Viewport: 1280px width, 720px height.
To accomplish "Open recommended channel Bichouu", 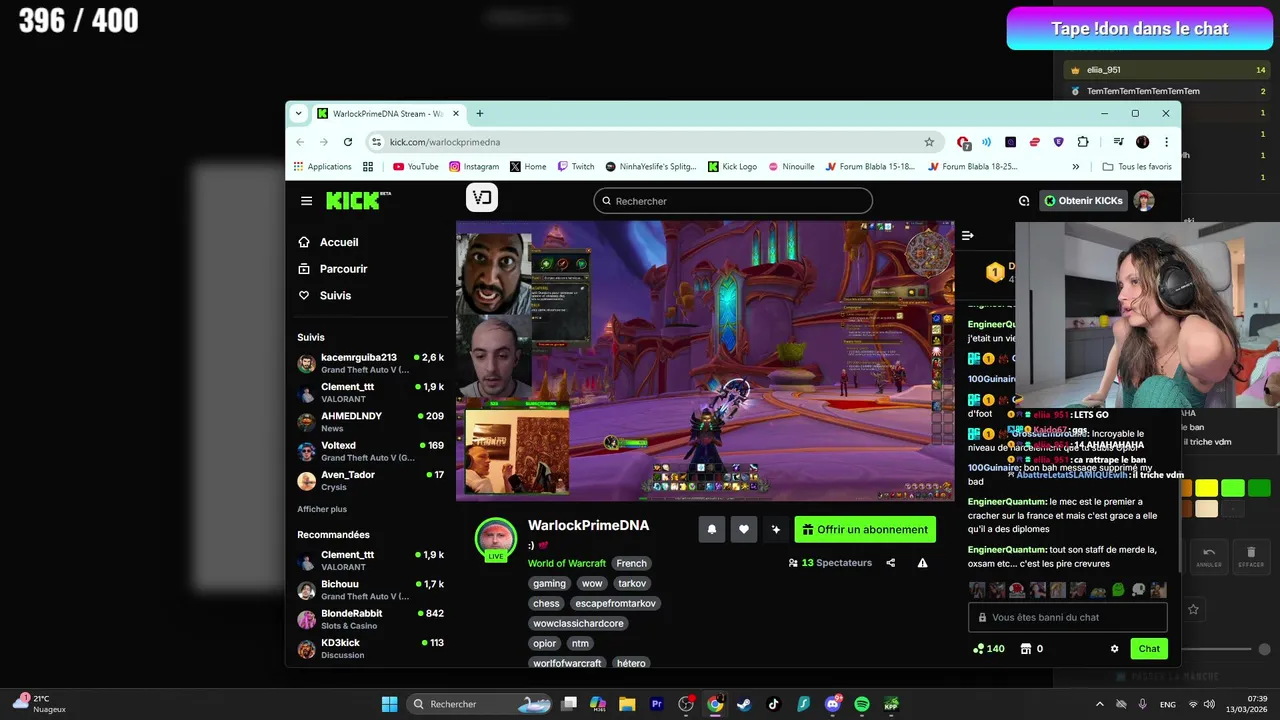I will click(x=370, y=590).
